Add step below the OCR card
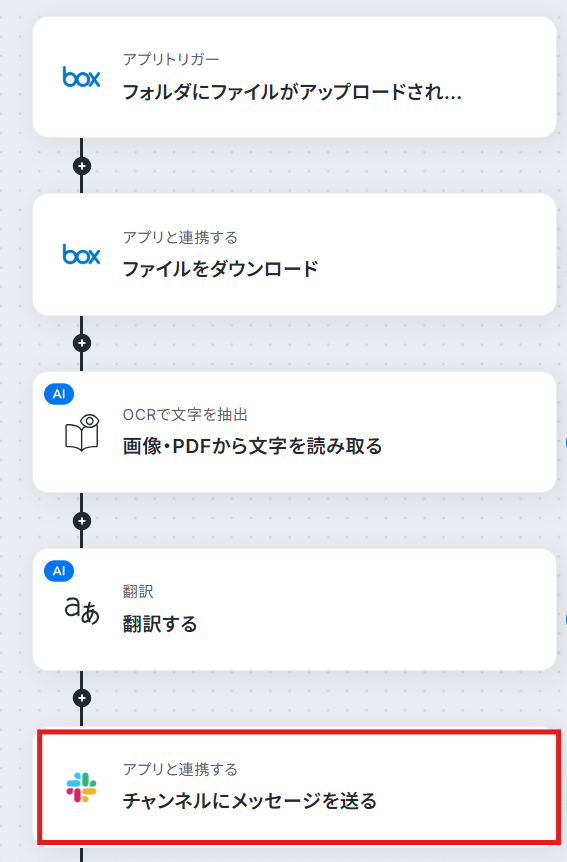Image resolution: width=567 pixels, height=862 pixels. click(82, 521)
